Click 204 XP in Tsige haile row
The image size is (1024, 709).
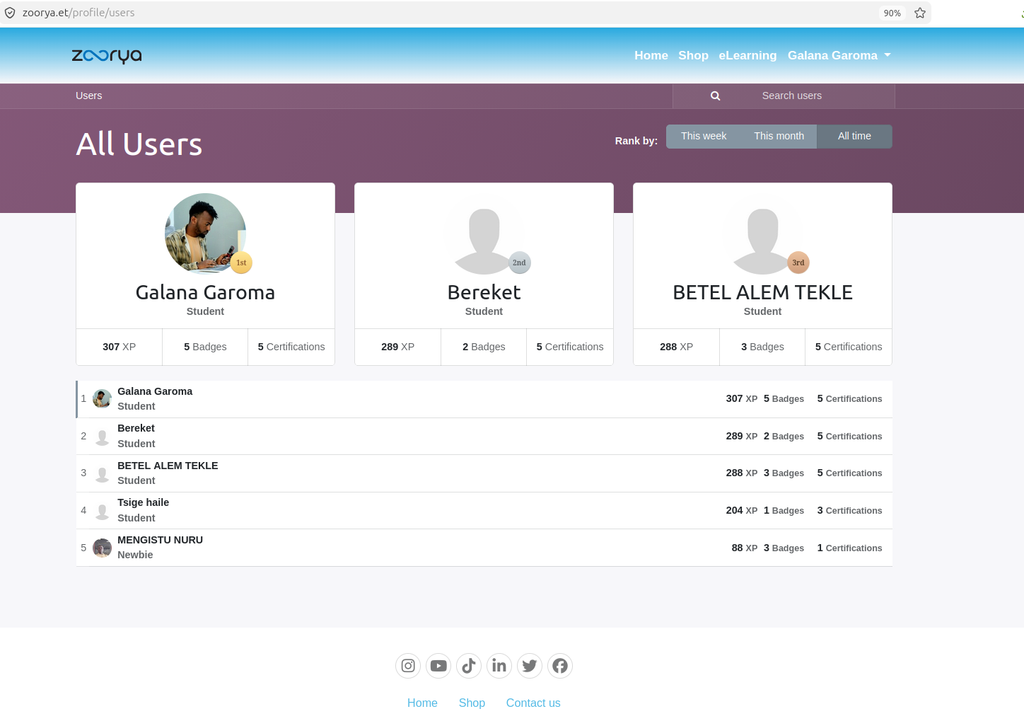click(x=741, y=511)
